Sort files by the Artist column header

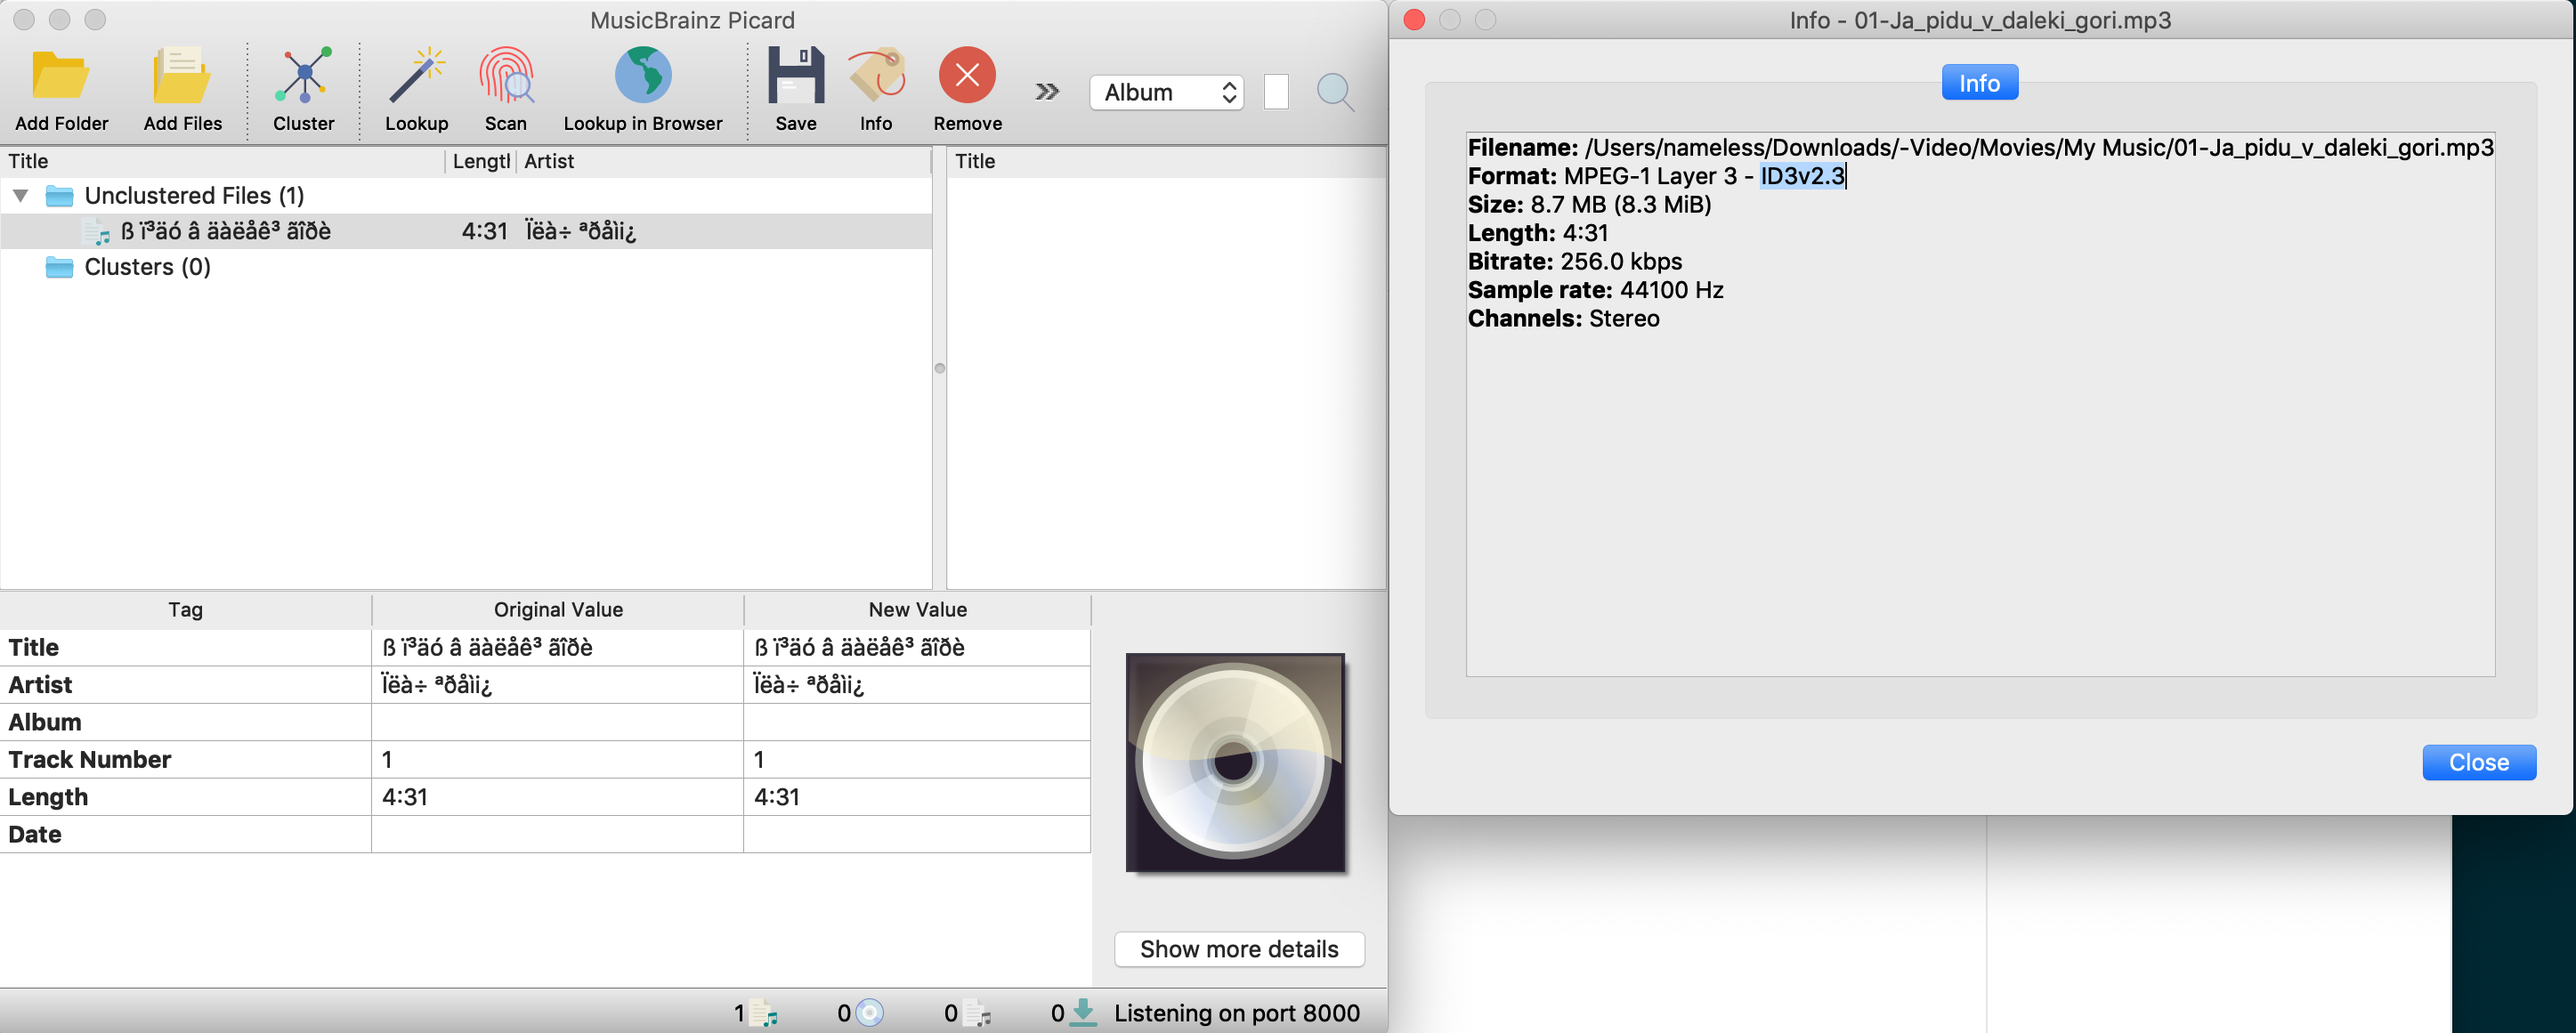coord(549,161)
